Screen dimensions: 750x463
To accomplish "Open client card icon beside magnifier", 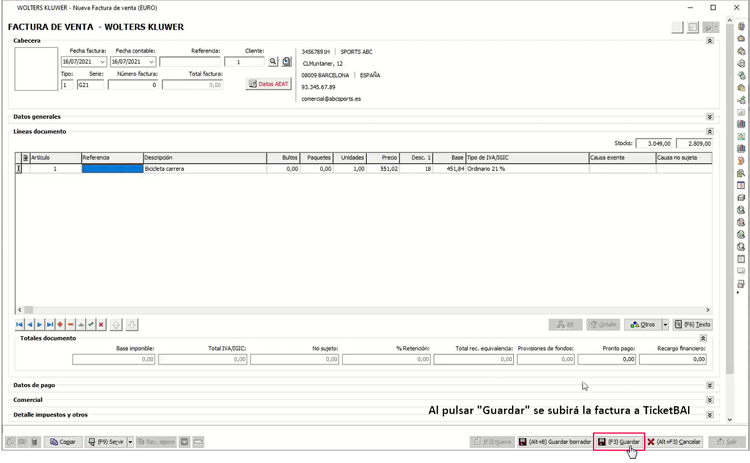I will click(286, 62).
